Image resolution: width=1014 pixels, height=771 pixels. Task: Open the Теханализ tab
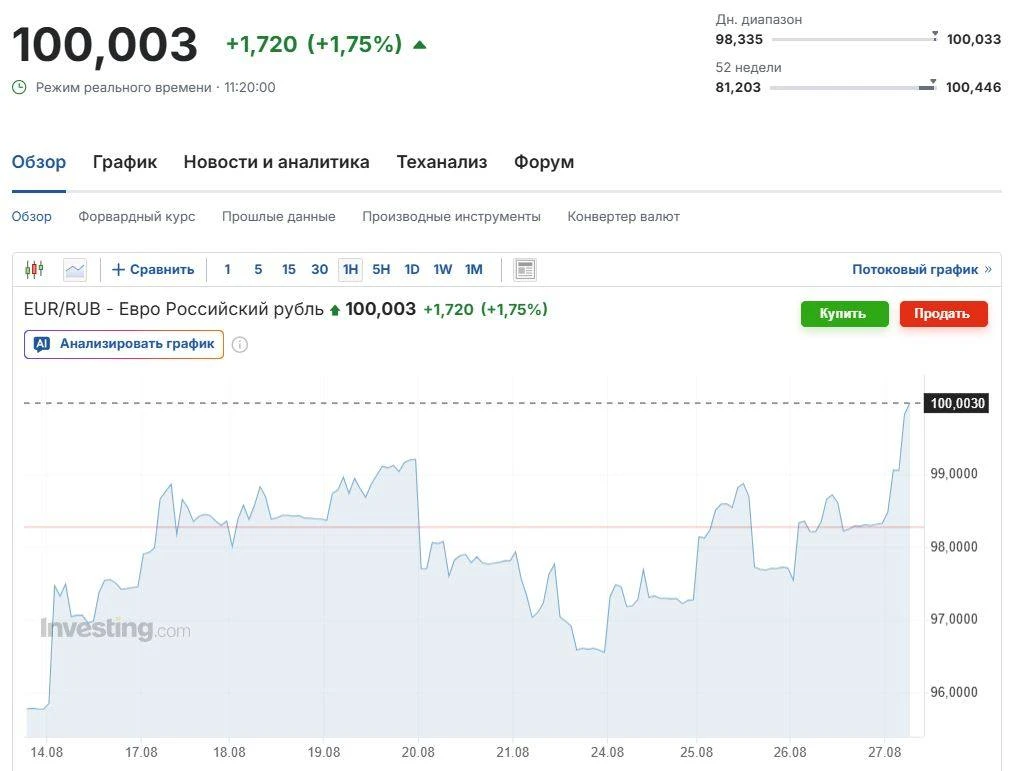(x=442, y=162)
